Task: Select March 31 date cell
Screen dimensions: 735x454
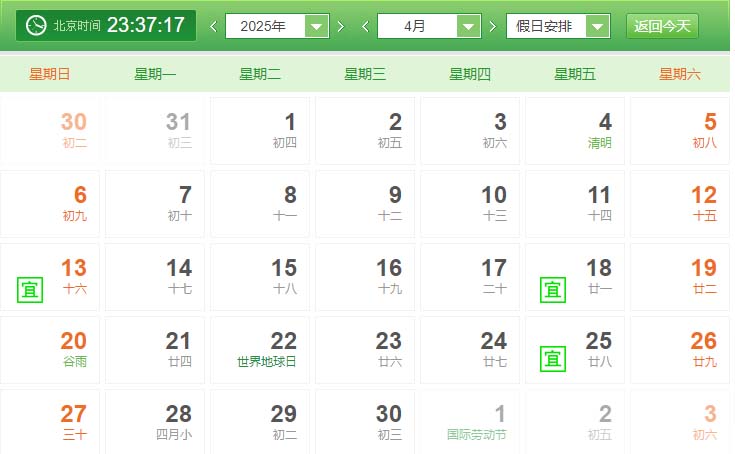Action: pos(157,131)
